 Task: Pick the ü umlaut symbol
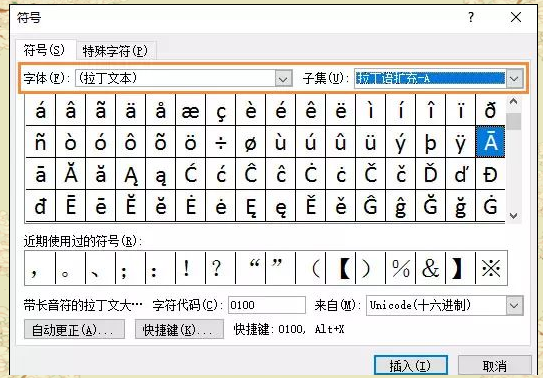coord(371,142)
